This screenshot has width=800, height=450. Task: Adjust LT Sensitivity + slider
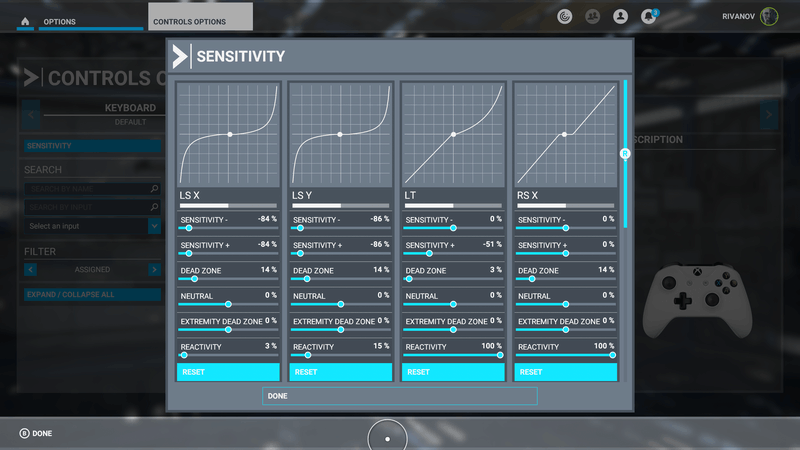[x=453, y=254]
